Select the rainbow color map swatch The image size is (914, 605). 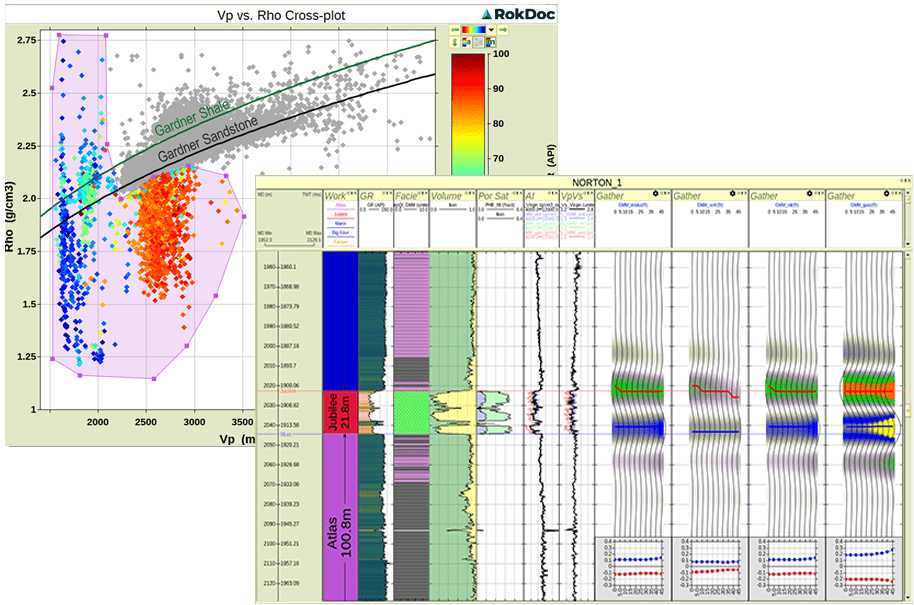coord(474,30)
